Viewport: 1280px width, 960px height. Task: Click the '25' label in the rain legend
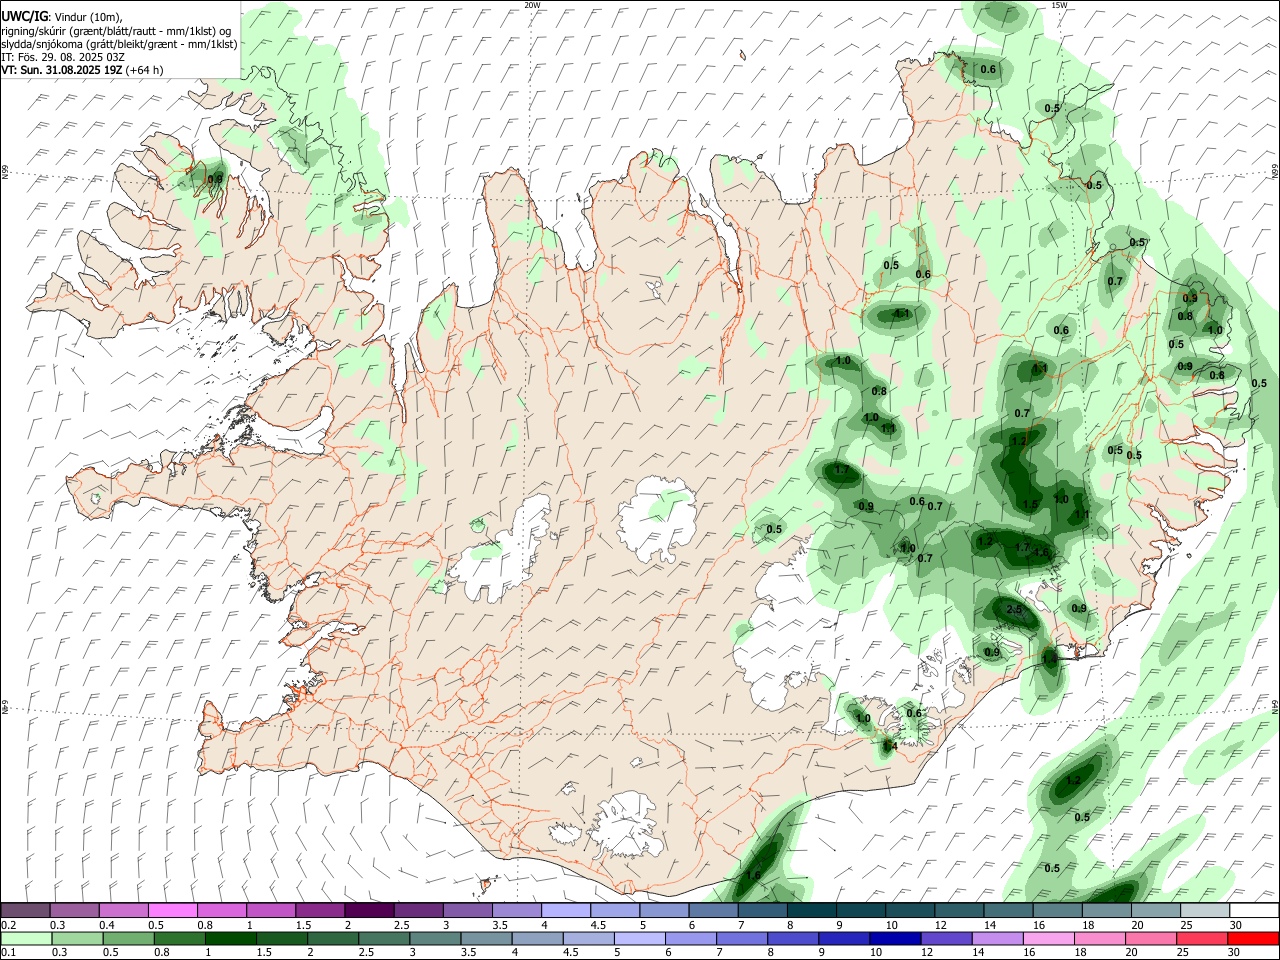[x=1182, y=953]
